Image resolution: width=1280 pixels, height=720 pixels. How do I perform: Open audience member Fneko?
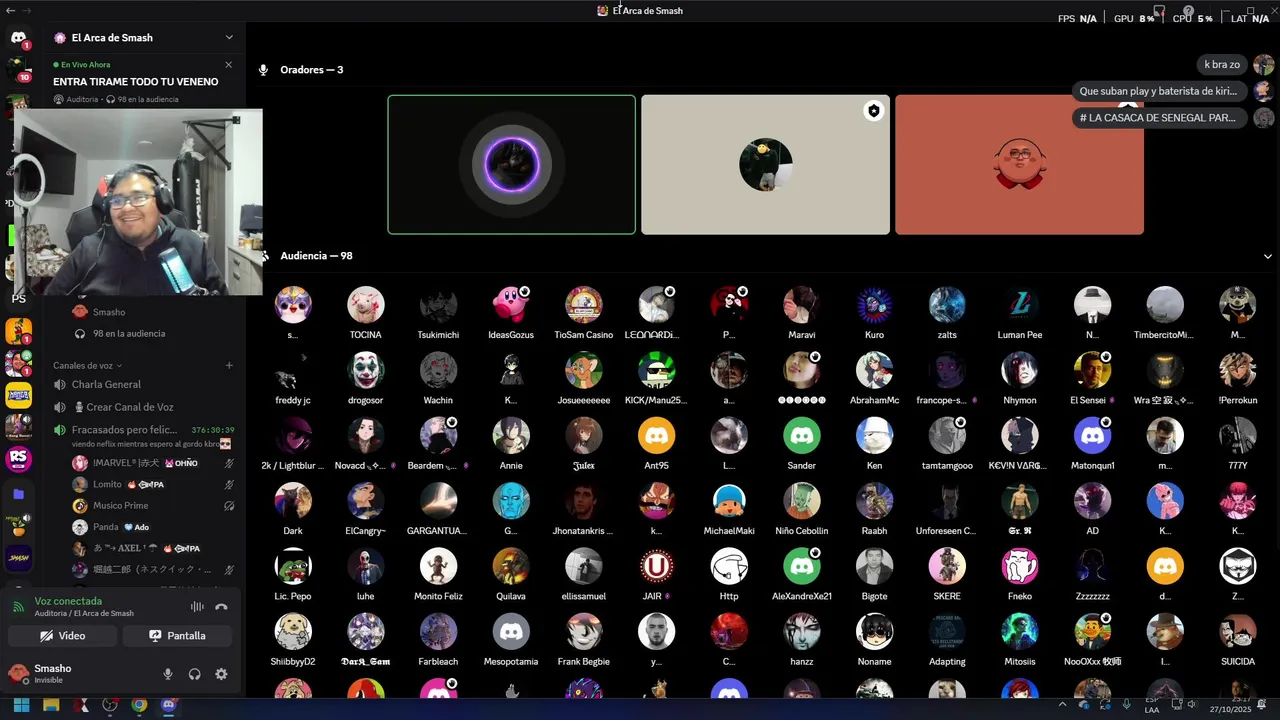click(1019, 574)
